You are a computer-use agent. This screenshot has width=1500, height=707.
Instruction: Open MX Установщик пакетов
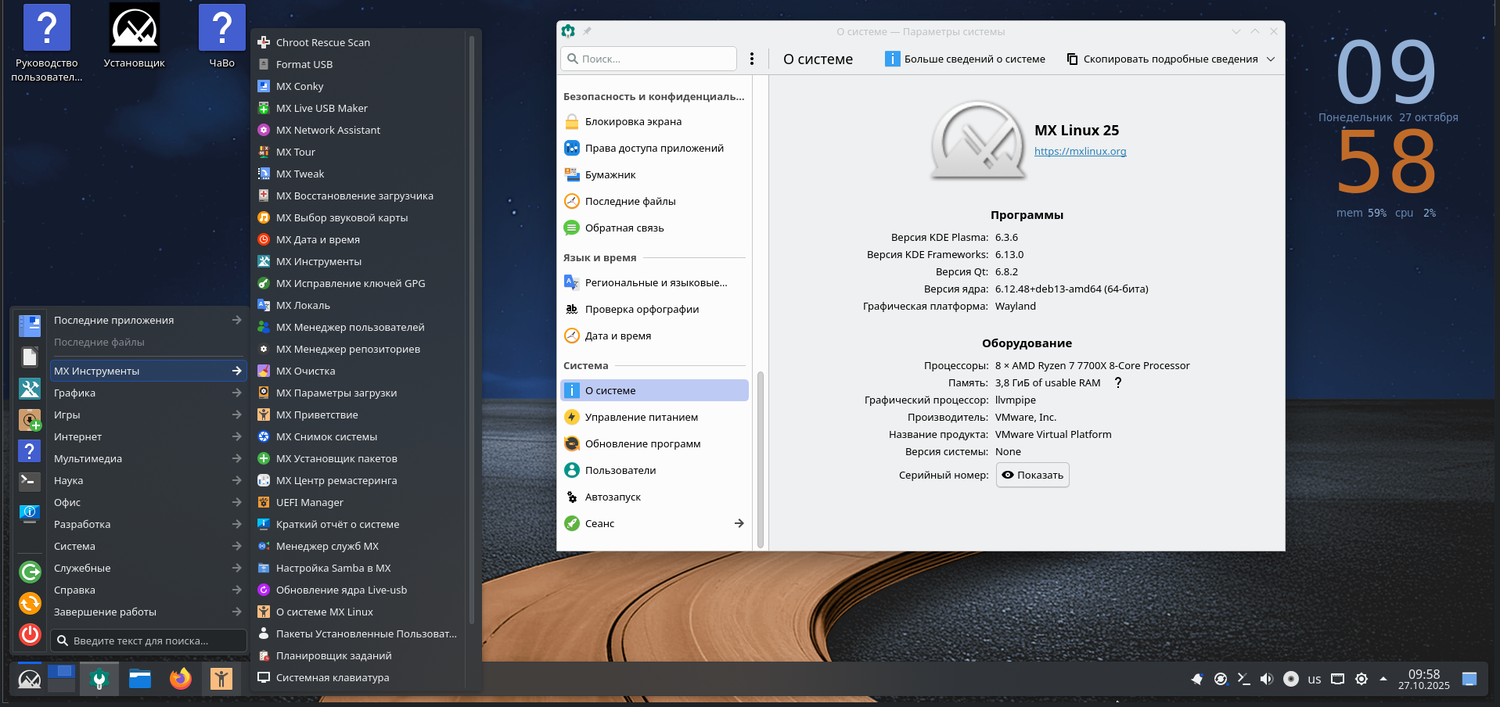click(x=359, y=459)
